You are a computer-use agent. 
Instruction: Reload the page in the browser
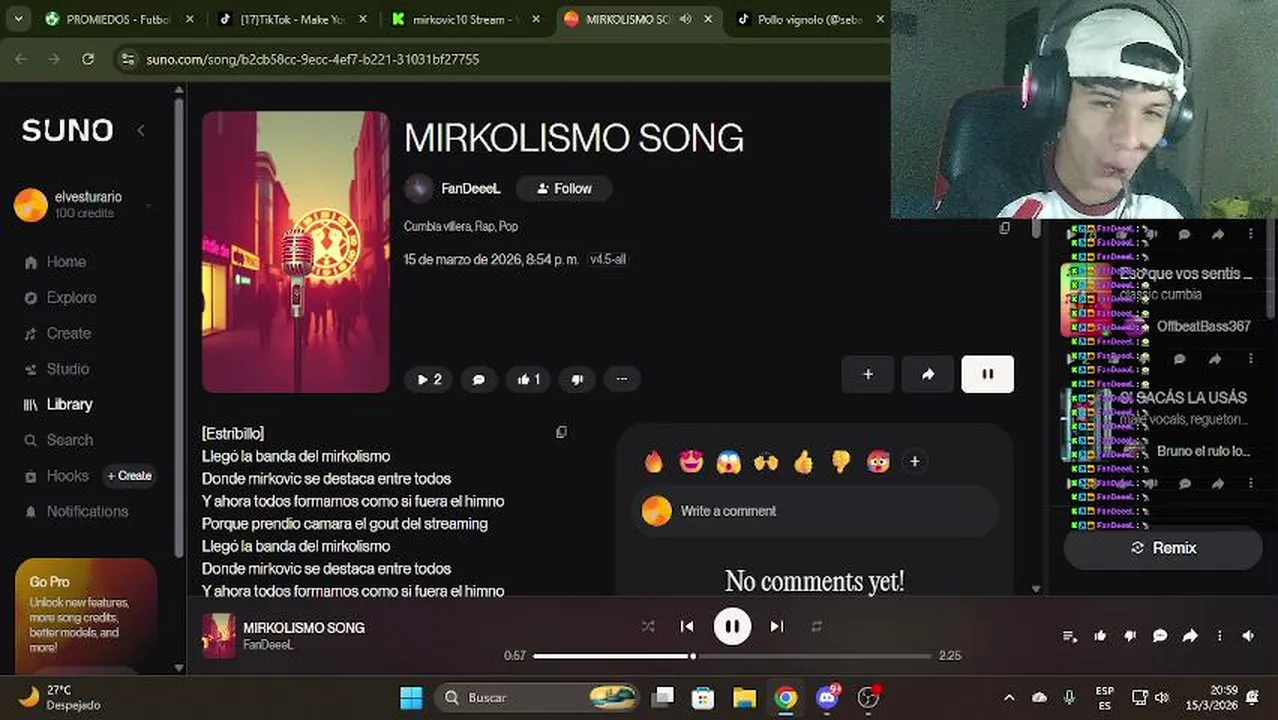pos(88,59)
